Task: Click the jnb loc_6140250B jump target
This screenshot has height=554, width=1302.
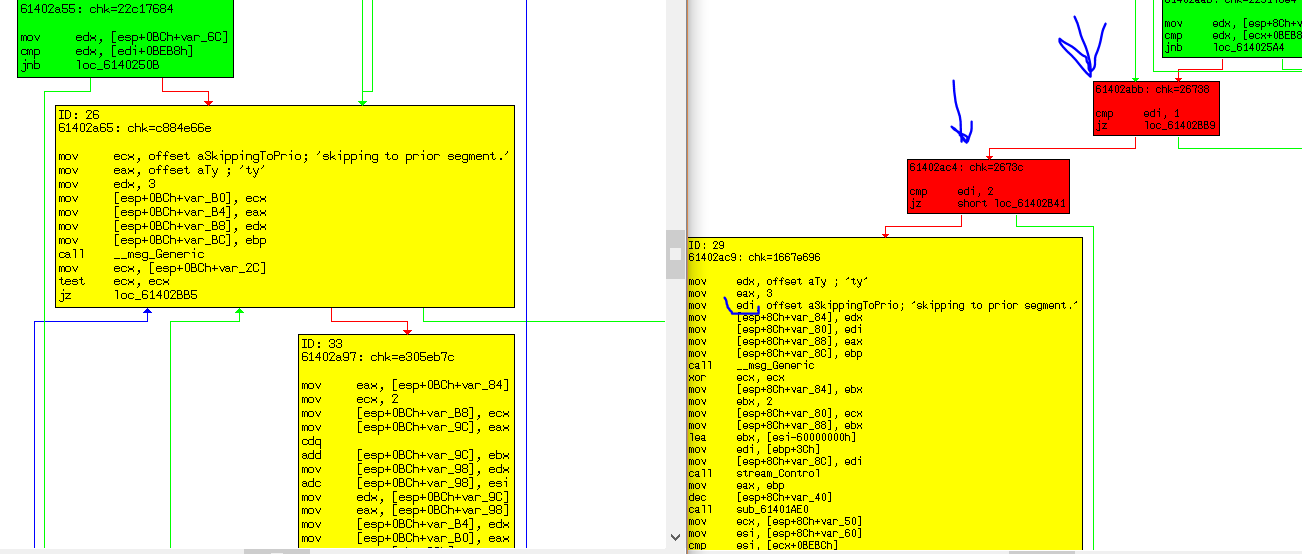Action: (x=116, y=66)
